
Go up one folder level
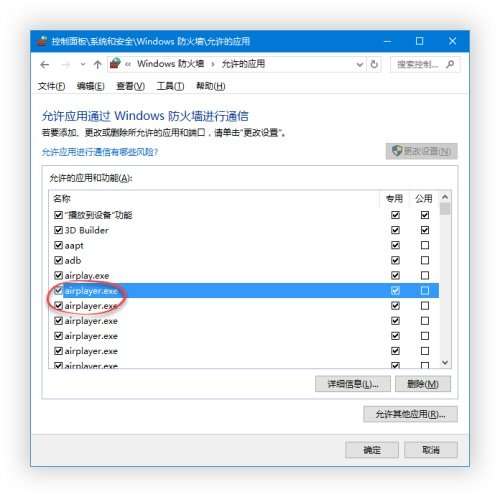(x=97, y=65)
